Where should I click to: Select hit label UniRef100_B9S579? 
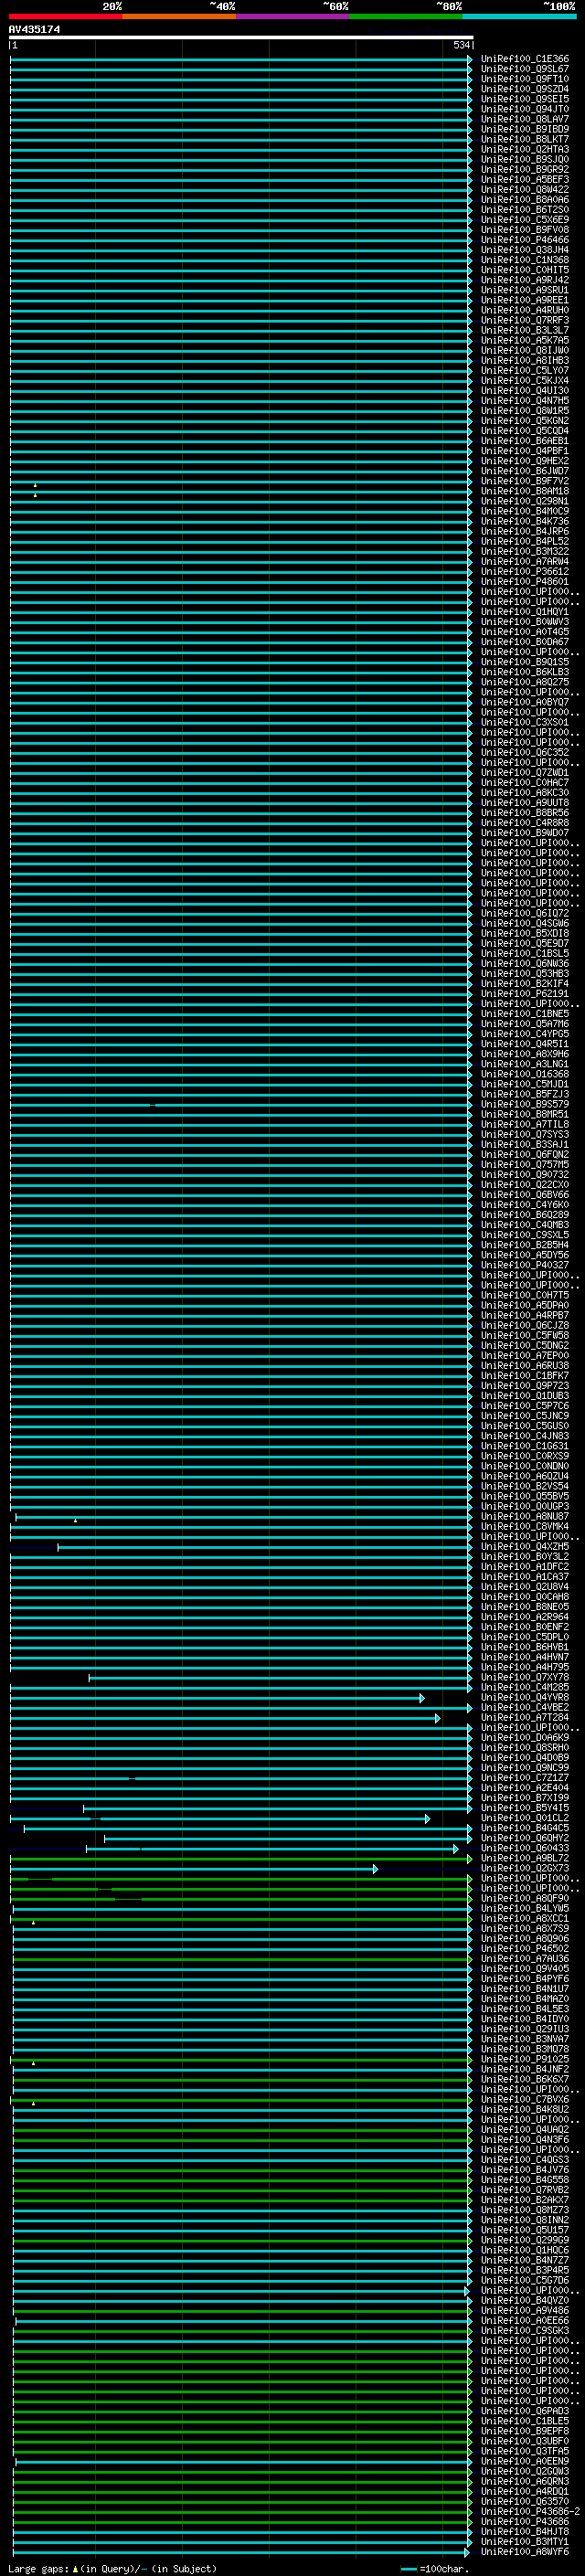pos(525,1104)
